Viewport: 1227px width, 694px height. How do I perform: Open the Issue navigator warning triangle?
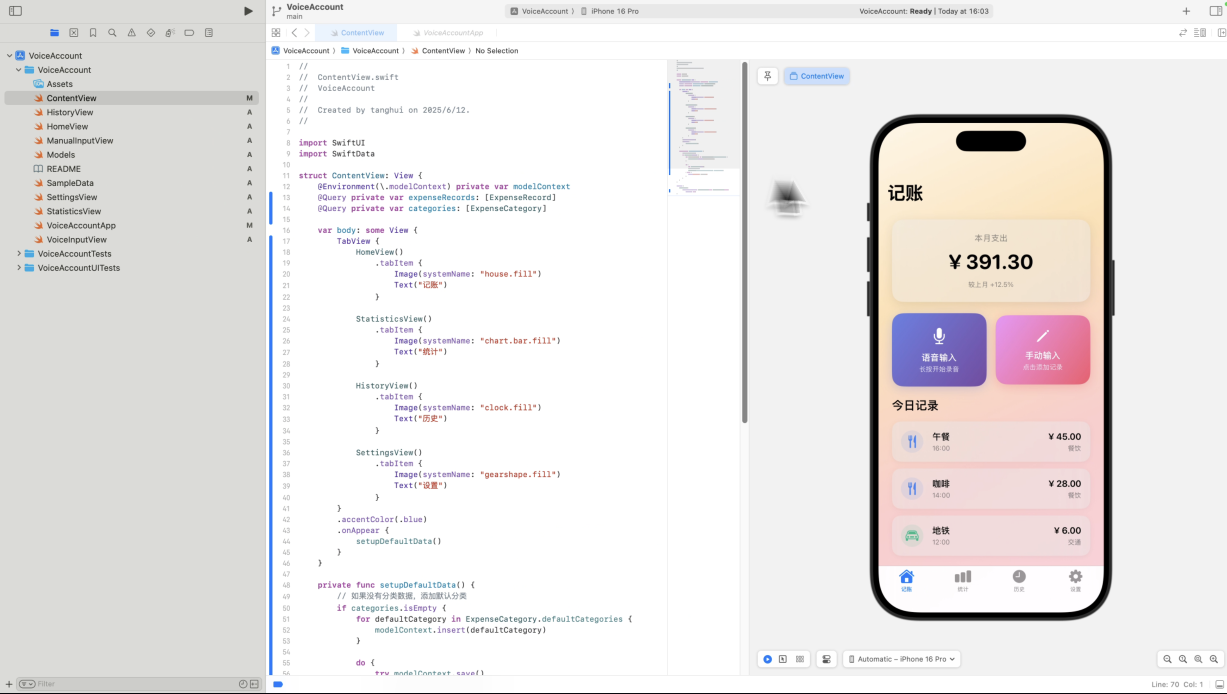[x=131, y=33]
